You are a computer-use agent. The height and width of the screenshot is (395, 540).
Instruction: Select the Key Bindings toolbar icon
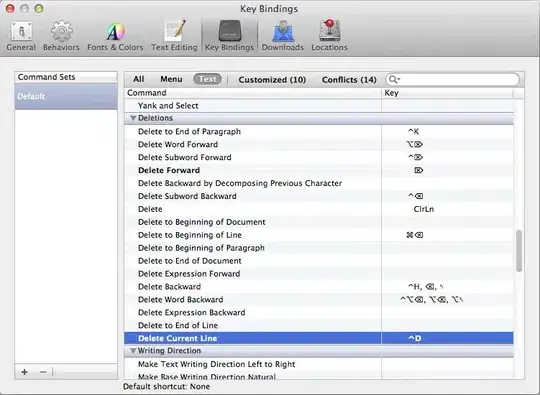pyautogui.click(x=229, y=36)
